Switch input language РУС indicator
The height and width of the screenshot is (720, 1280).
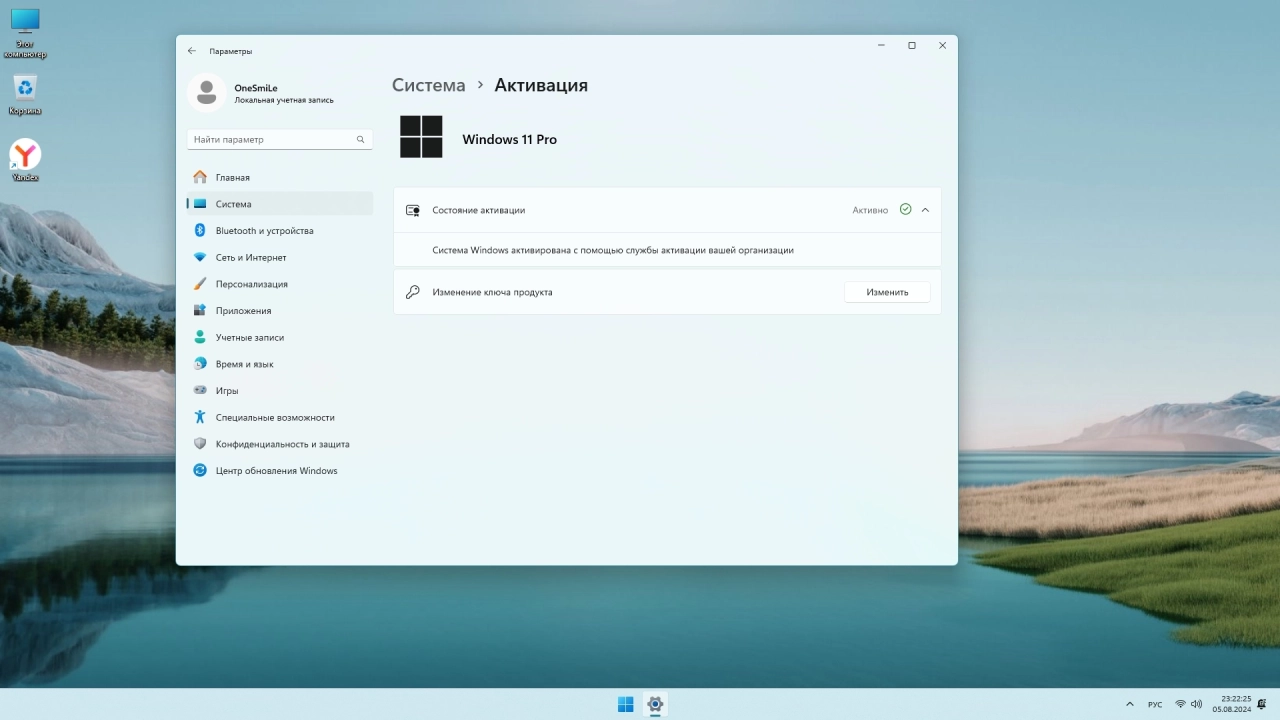1155,704
